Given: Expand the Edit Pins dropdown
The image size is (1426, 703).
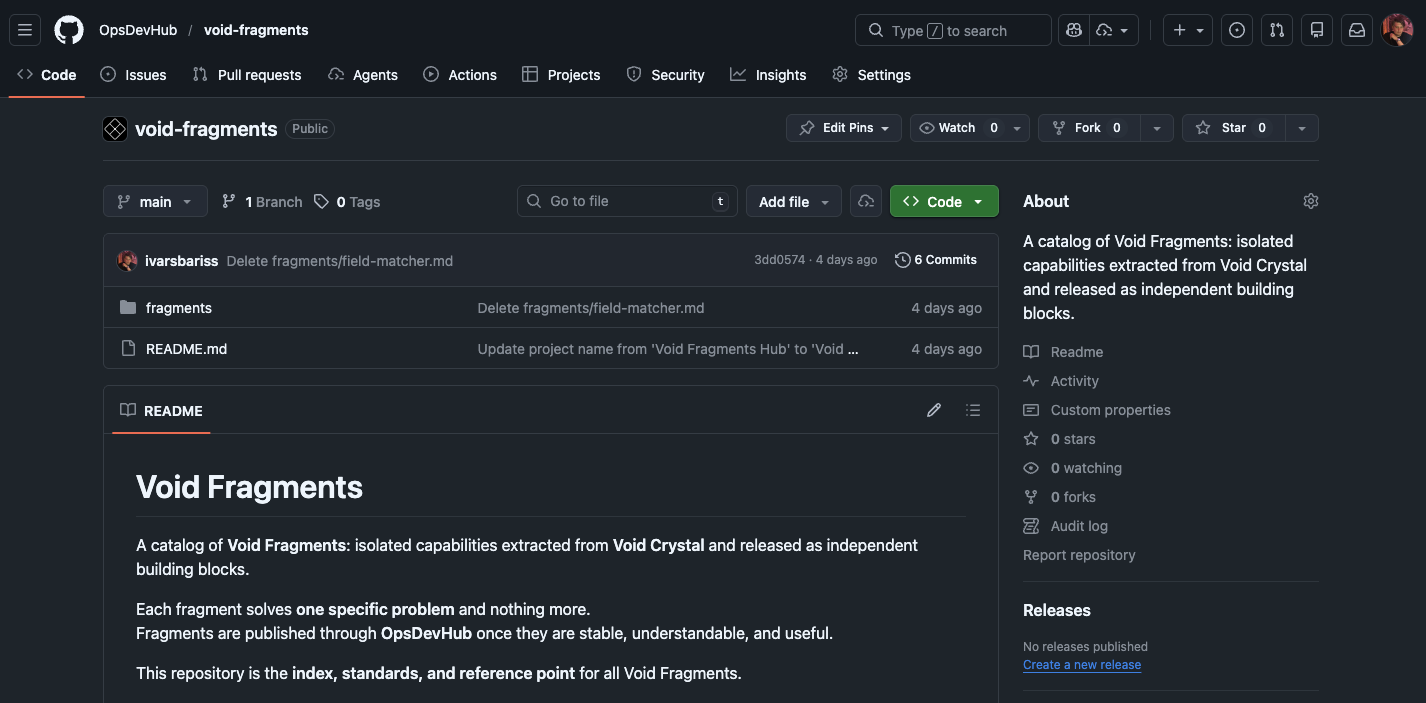Looking at the screenshot, I should click(844, 128).
